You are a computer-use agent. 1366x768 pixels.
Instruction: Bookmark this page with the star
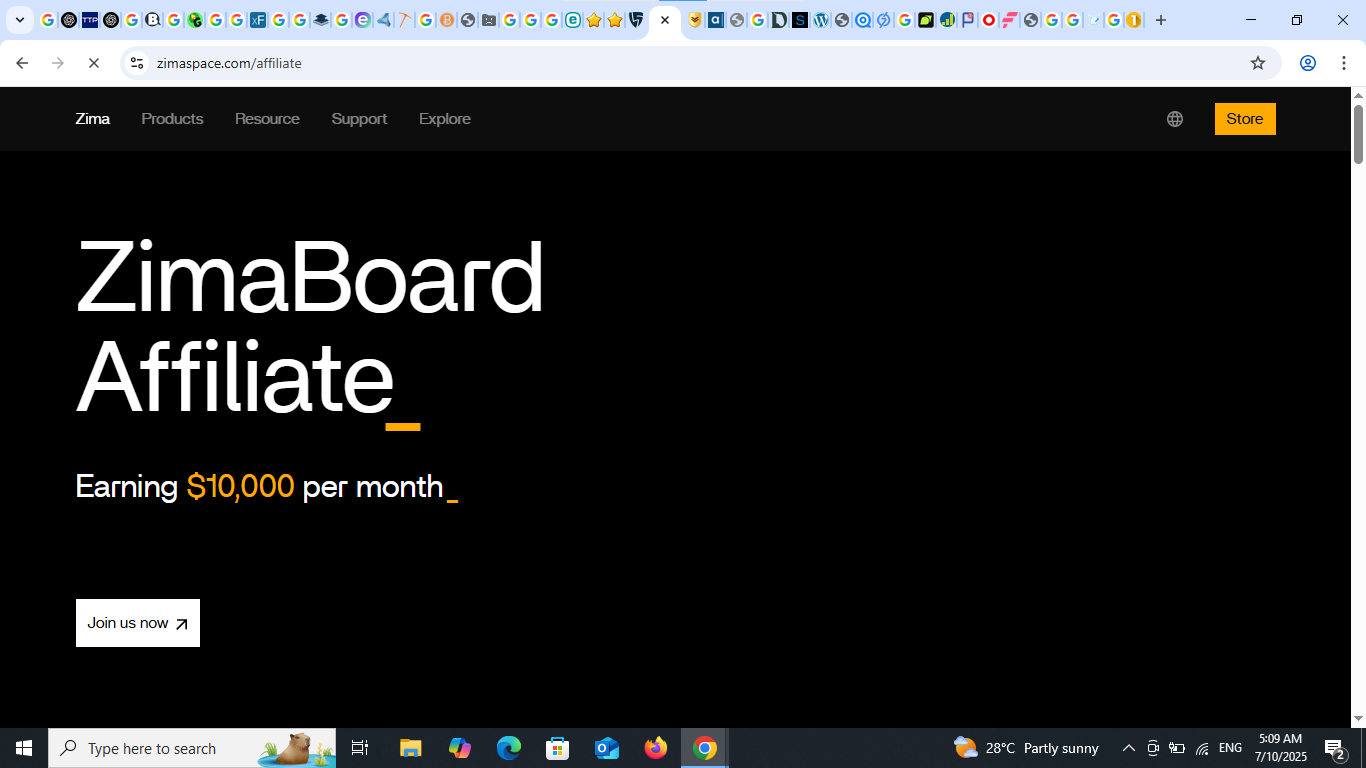[x=1258, y=63]
